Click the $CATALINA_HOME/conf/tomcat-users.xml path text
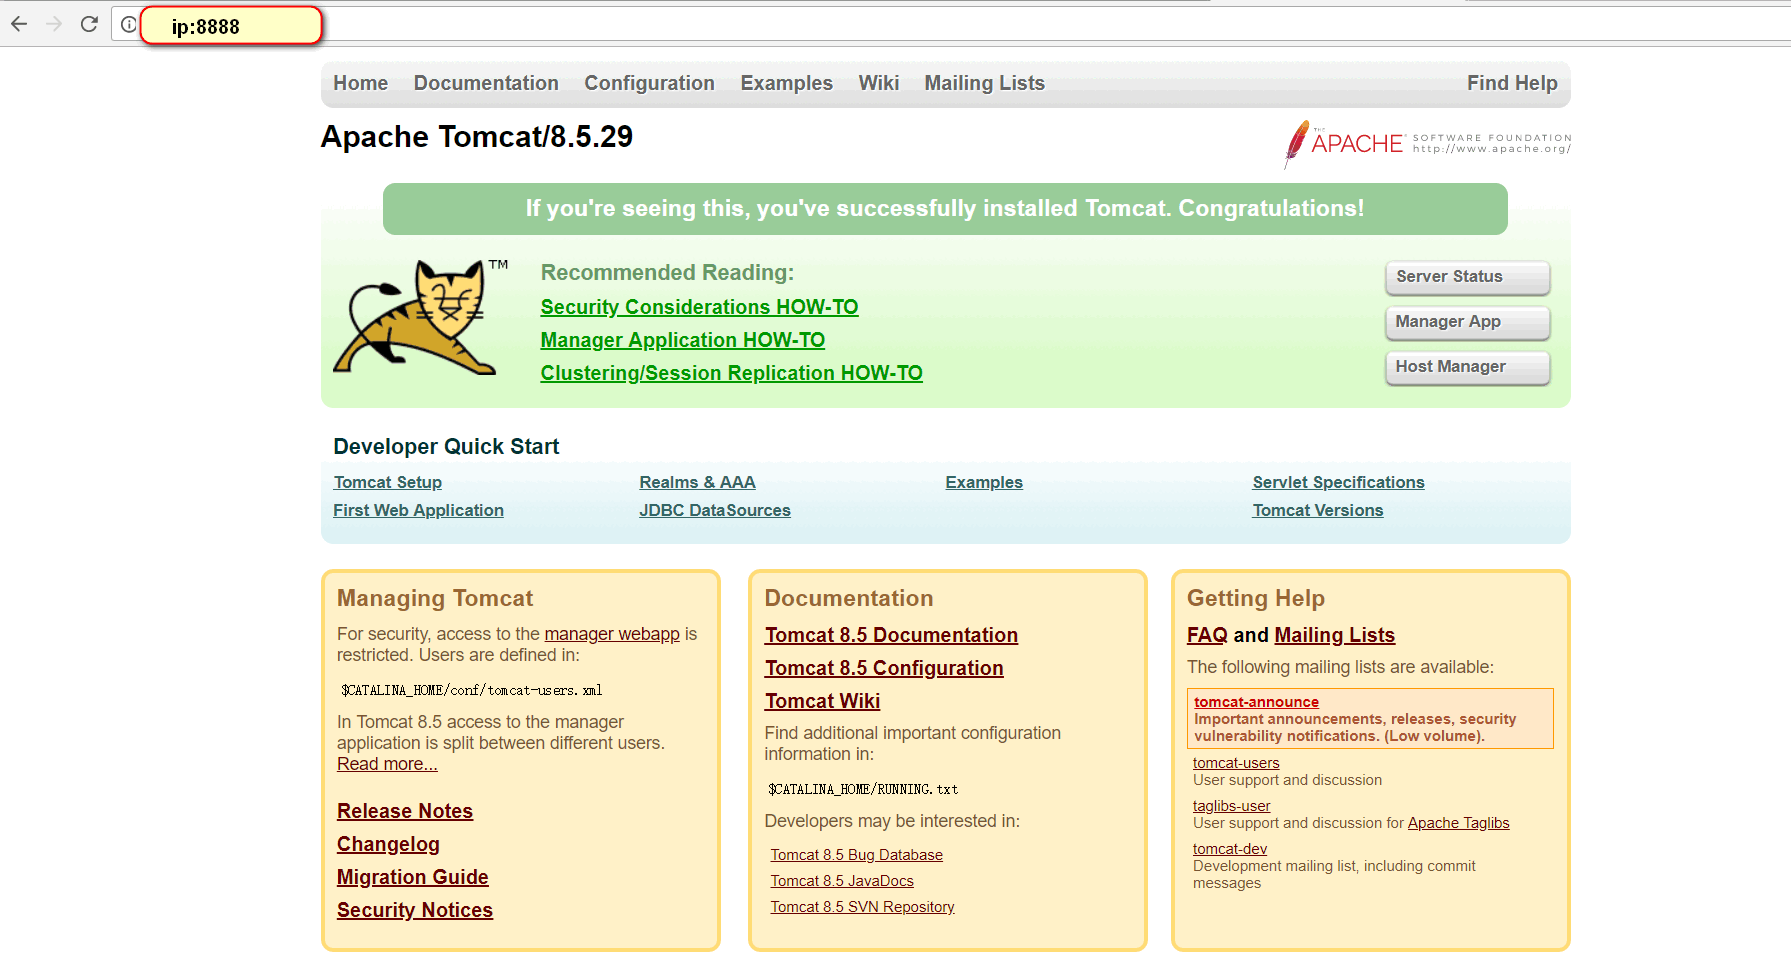Image resolution: width=1791 pixels, height=968 pixels. pyautogui.click(x=471, y=691)
